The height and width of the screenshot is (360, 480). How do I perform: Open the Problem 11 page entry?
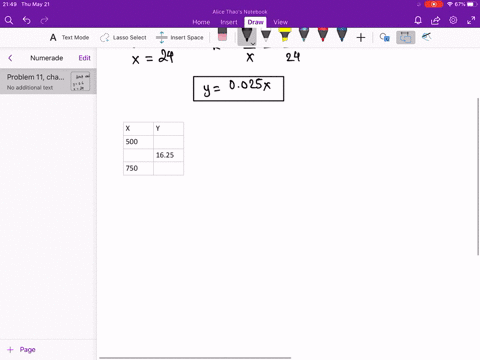click(x=48, y=81)
